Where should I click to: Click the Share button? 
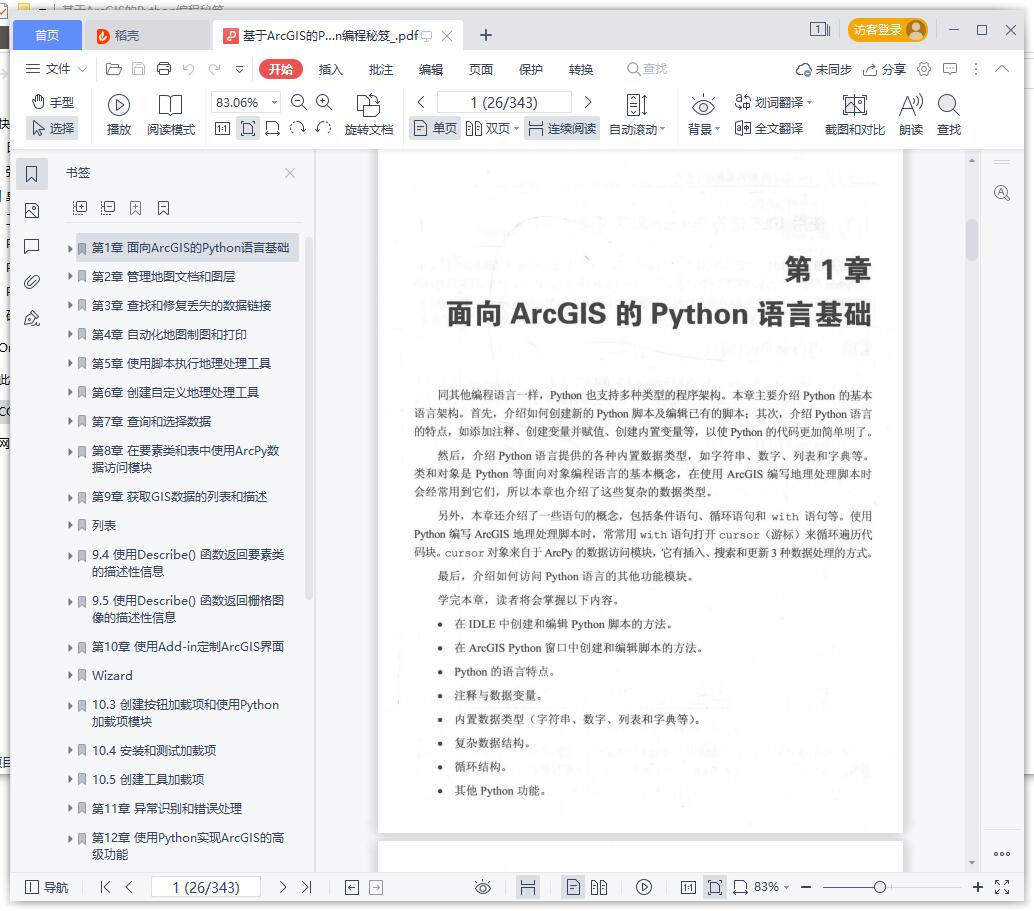884,69
